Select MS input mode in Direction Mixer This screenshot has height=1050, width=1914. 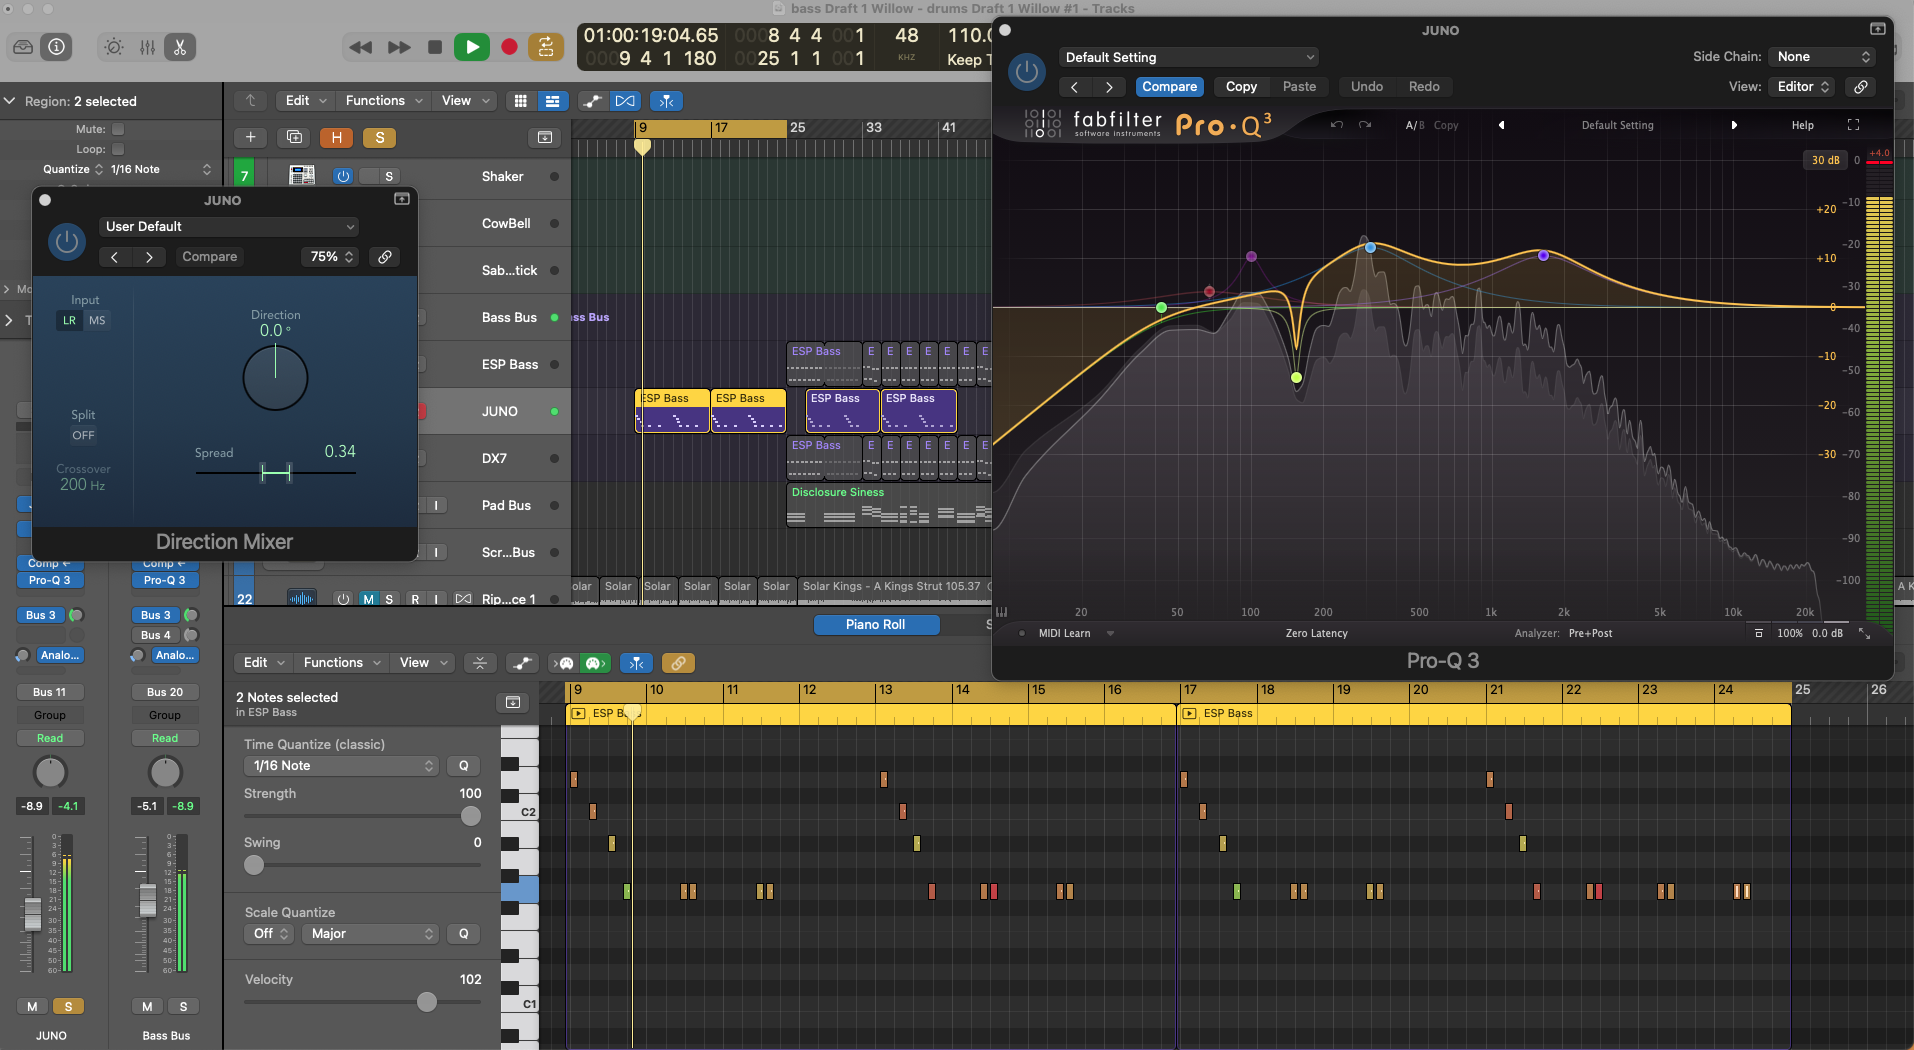click(97, 321)
